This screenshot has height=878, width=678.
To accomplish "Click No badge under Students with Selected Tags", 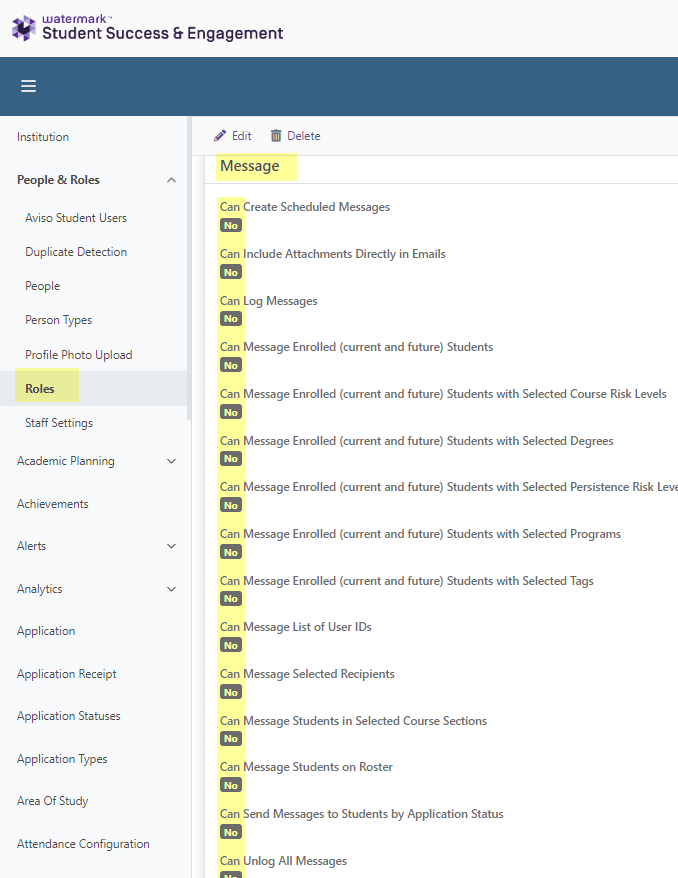I will coord(231,599).
